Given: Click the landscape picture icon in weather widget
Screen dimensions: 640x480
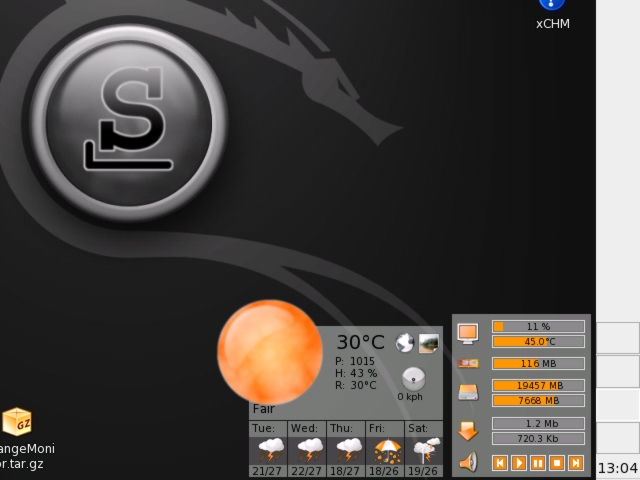Looking at the screenshot, I should point(429,343).
